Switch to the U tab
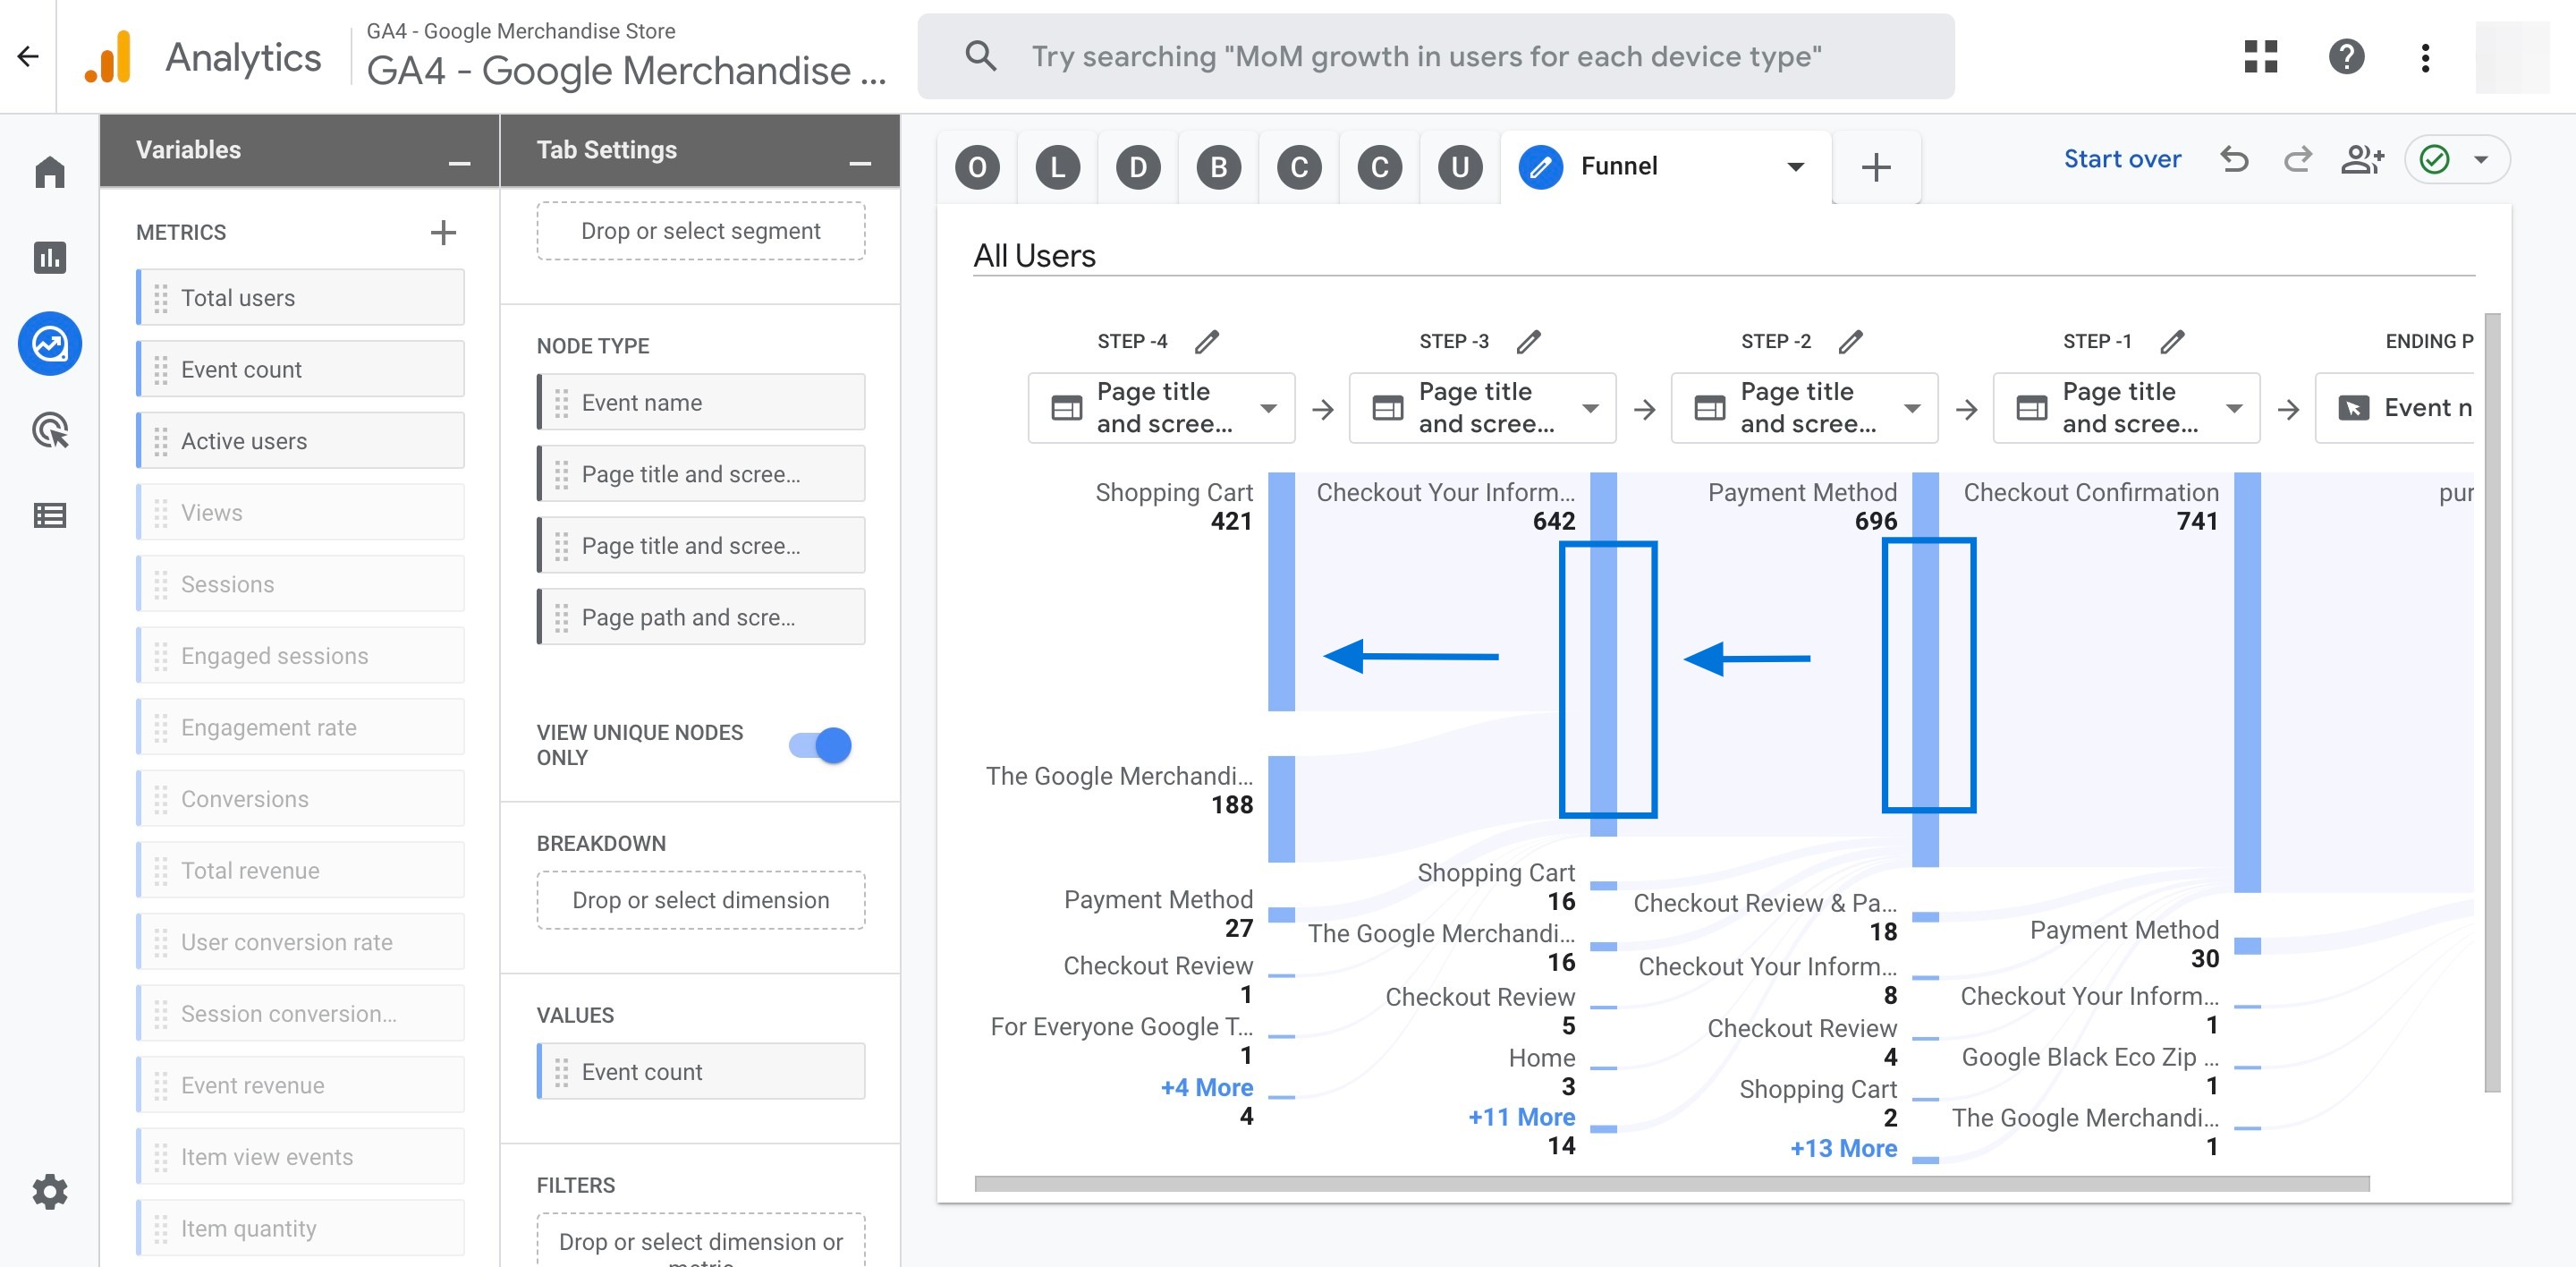 [x=1460, y=167]
